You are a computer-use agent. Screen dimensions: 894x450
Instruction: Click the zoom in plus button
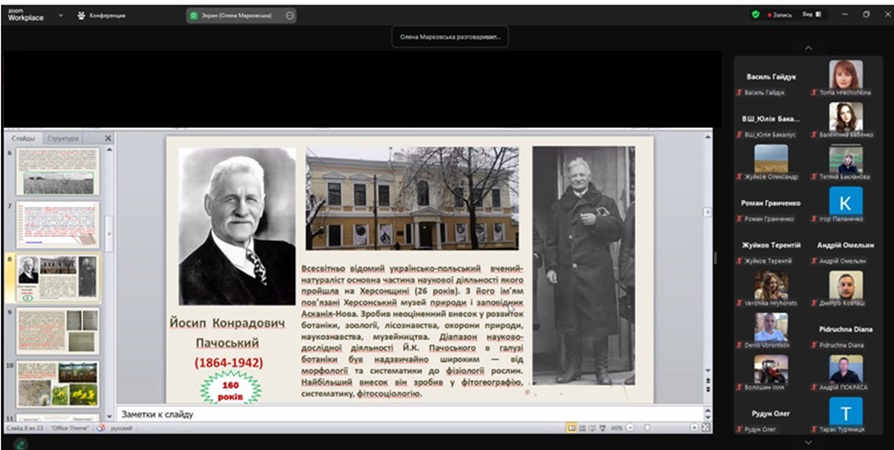click(x=694, y=428)
